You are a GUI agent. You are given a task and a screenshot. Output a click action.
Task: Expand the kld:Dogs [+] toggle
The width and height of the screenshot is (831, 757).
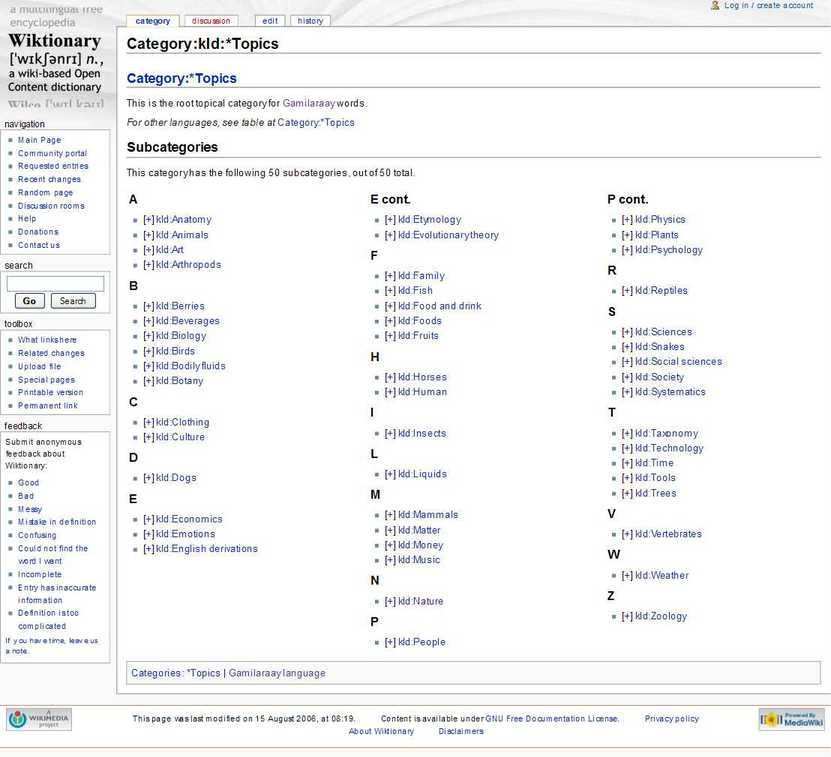coord(148,478)
